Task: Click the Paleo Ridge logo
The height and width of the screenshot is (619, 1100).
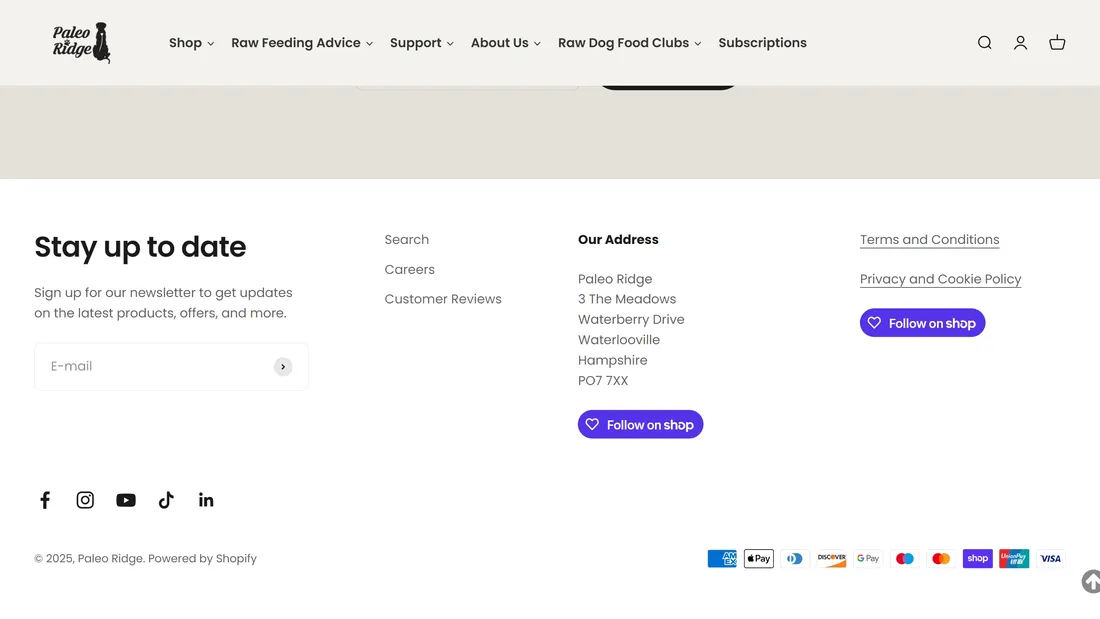Action: 81,43
